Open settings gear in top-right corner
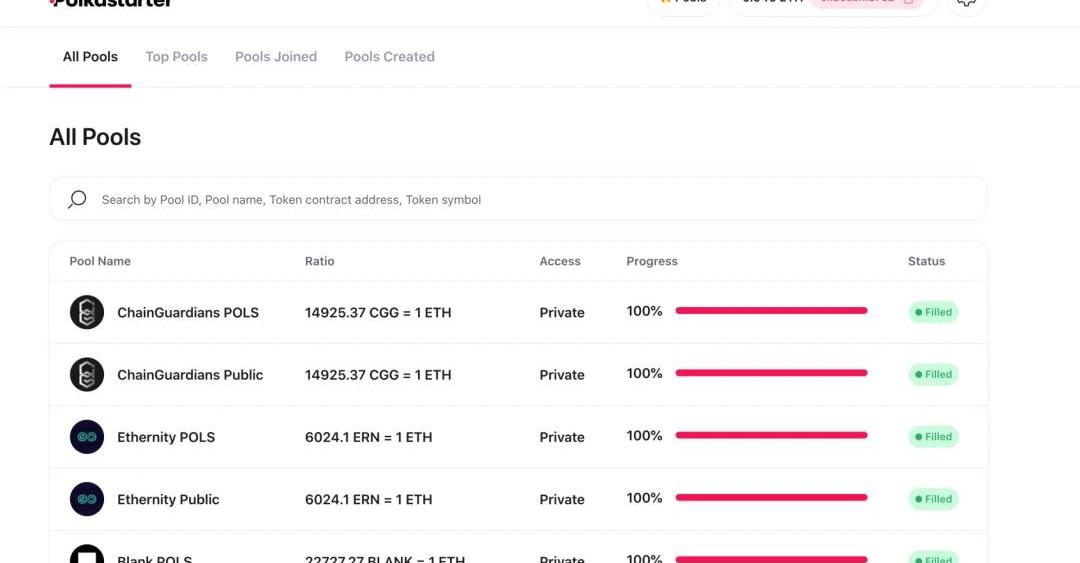This screenshot has width=1080, height=563. coord(966,3)
